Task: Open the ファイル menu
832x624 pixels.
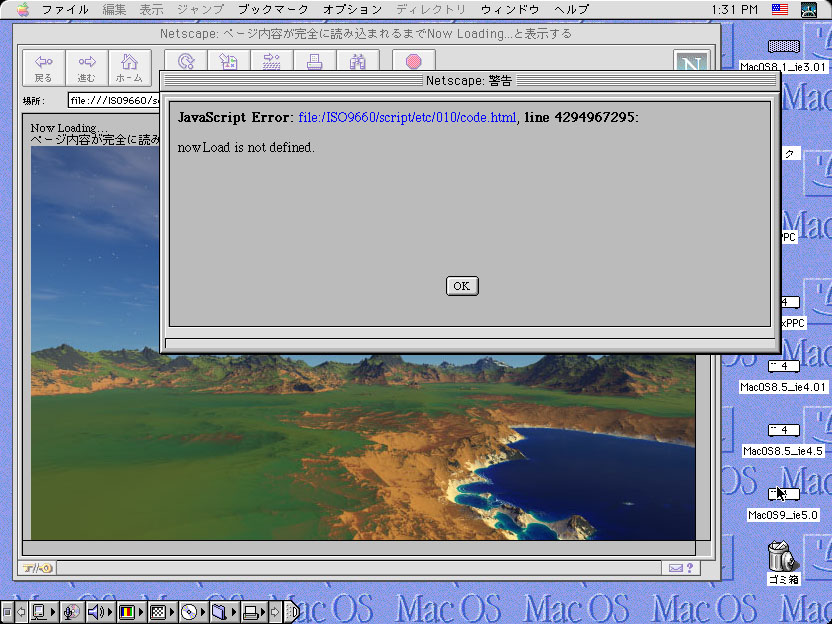Action: [65, 10]
